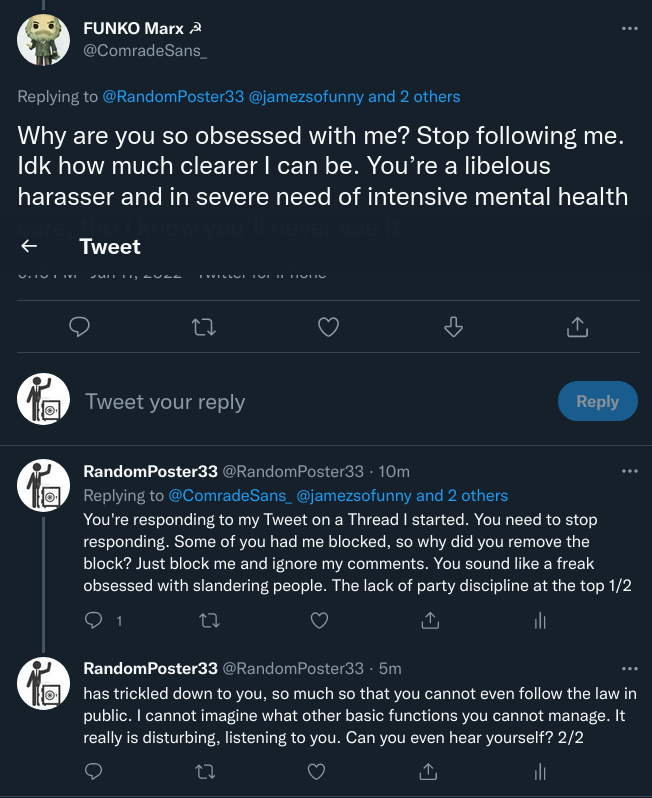The height and width of the screenshot is (798, 652).
Task: Like FUNKO Marx's main tweet
Action: click(x=328, y=327)
